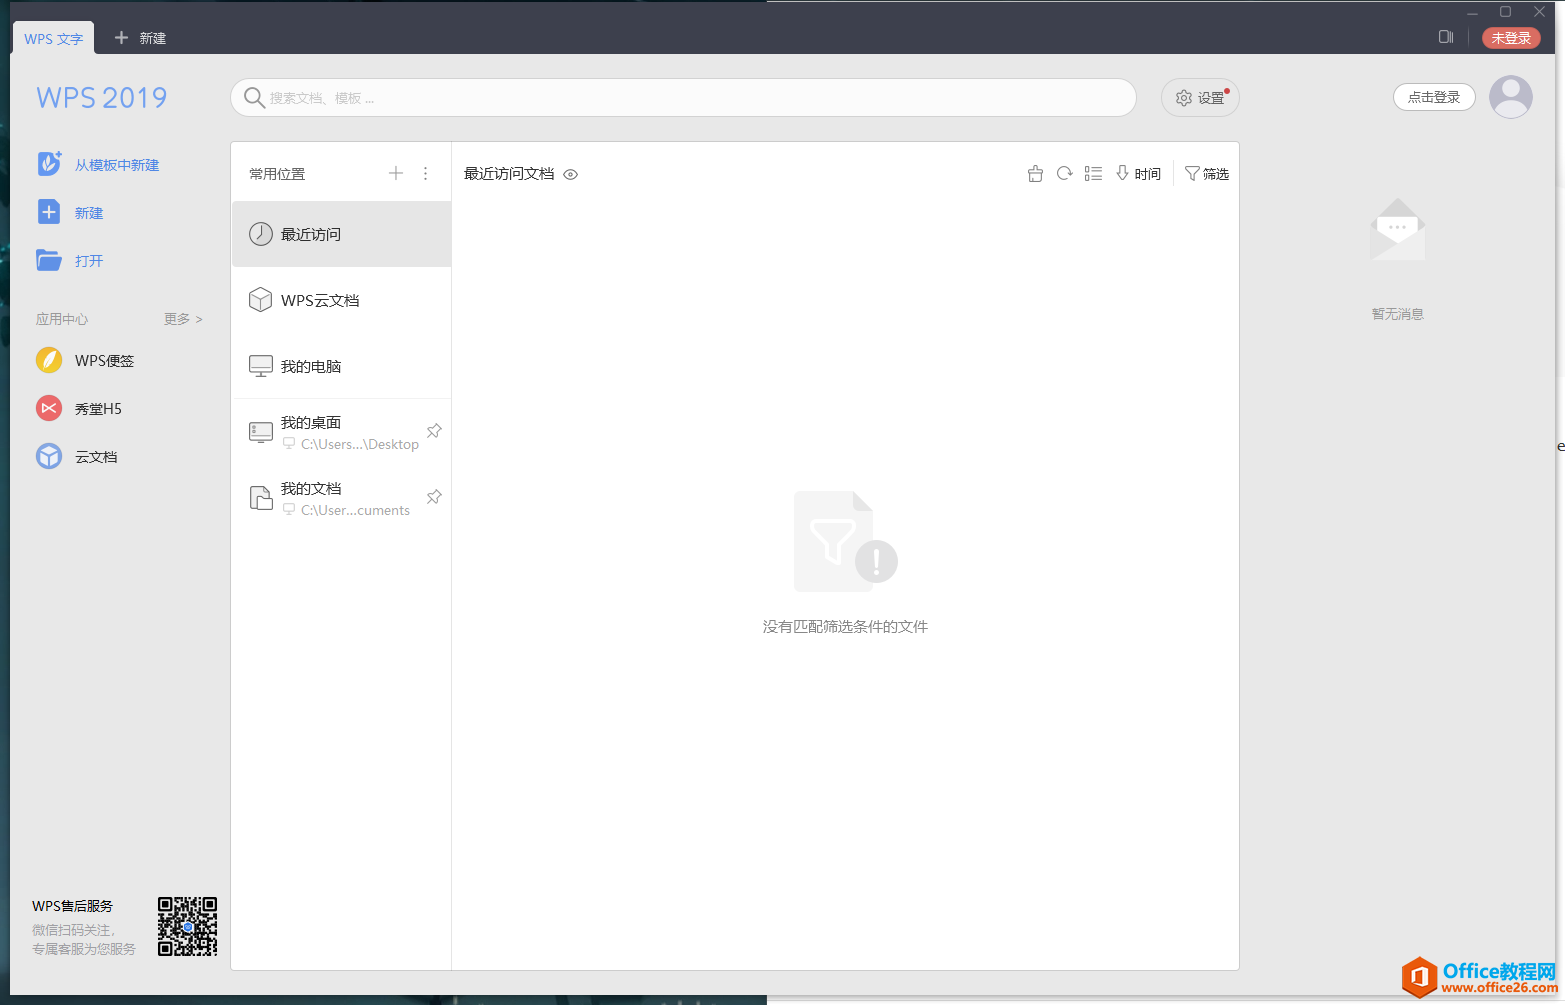Click the clock icon of 最近访问
Screen dimensions: 1565x1005
coord(261,234)
